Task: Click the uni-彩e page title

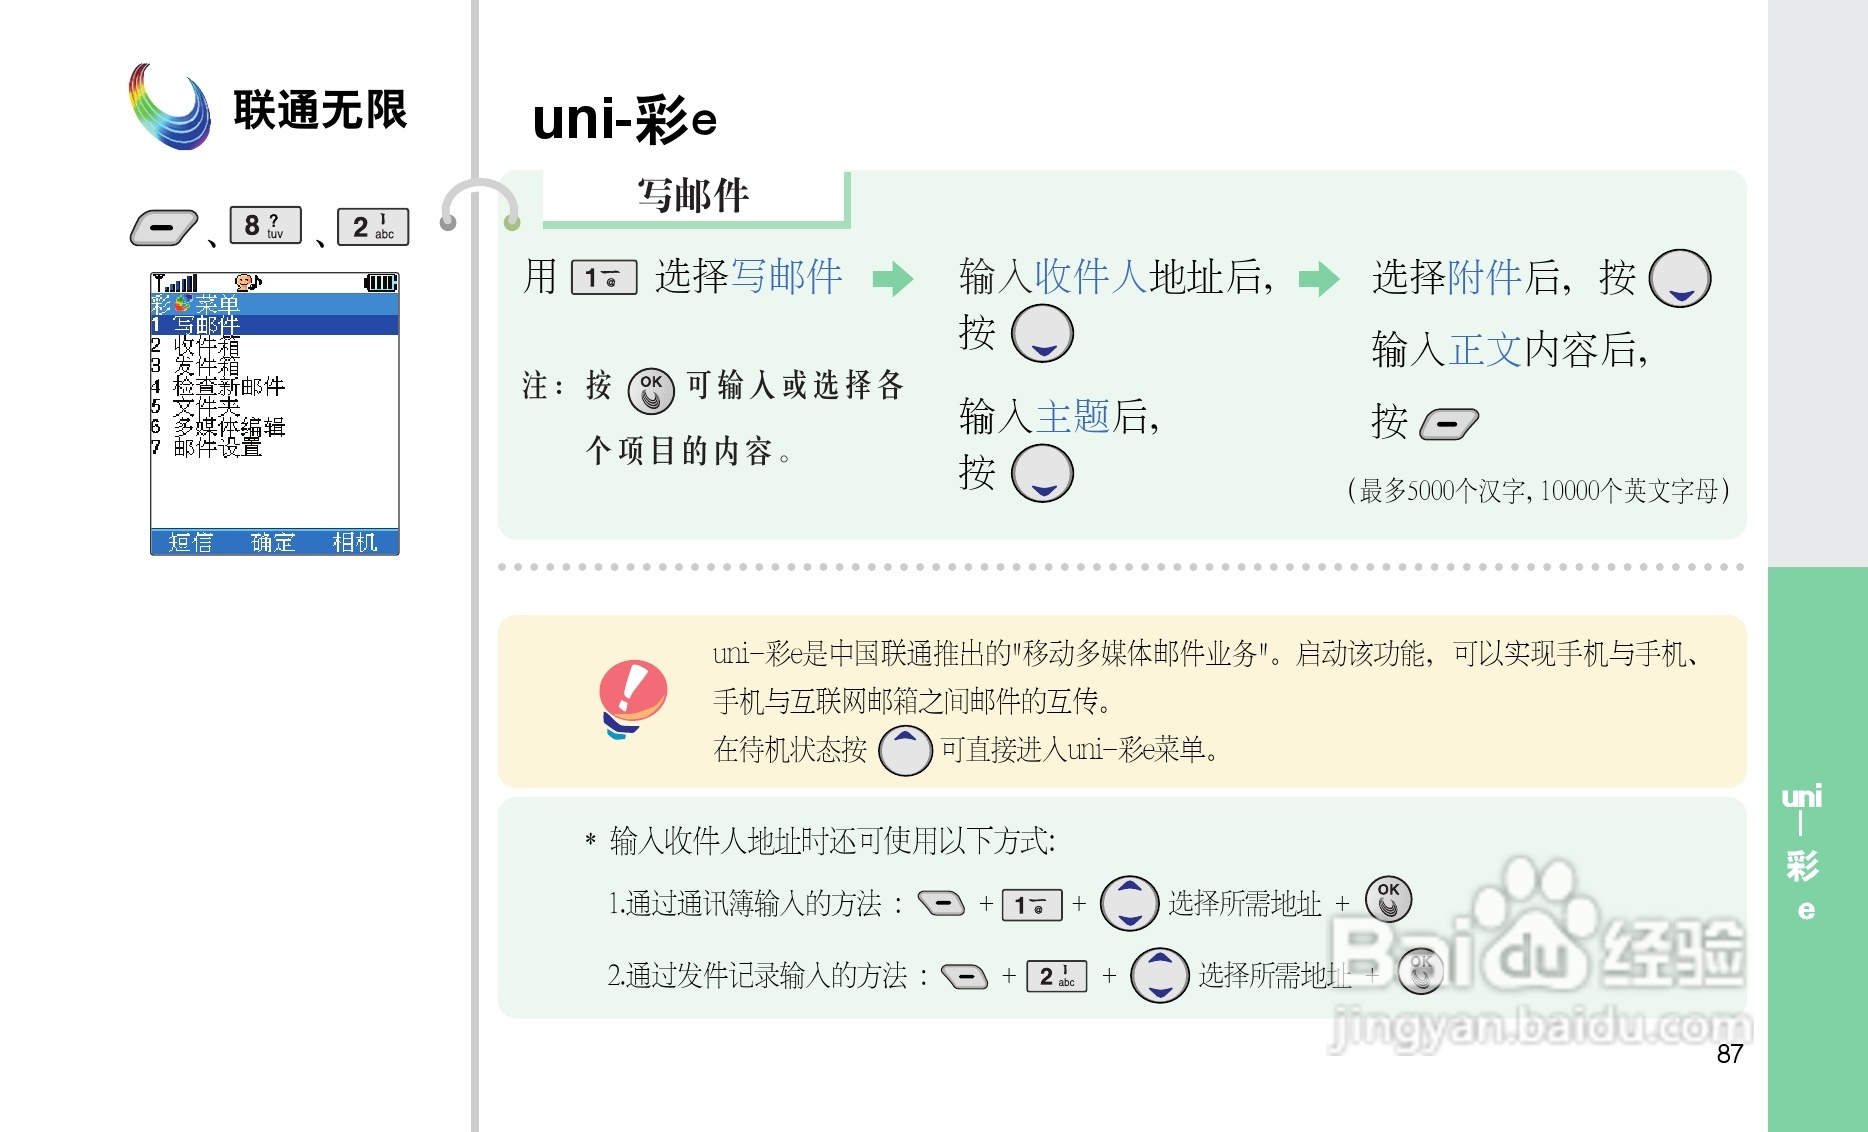Action: click(x=625, y=119)
